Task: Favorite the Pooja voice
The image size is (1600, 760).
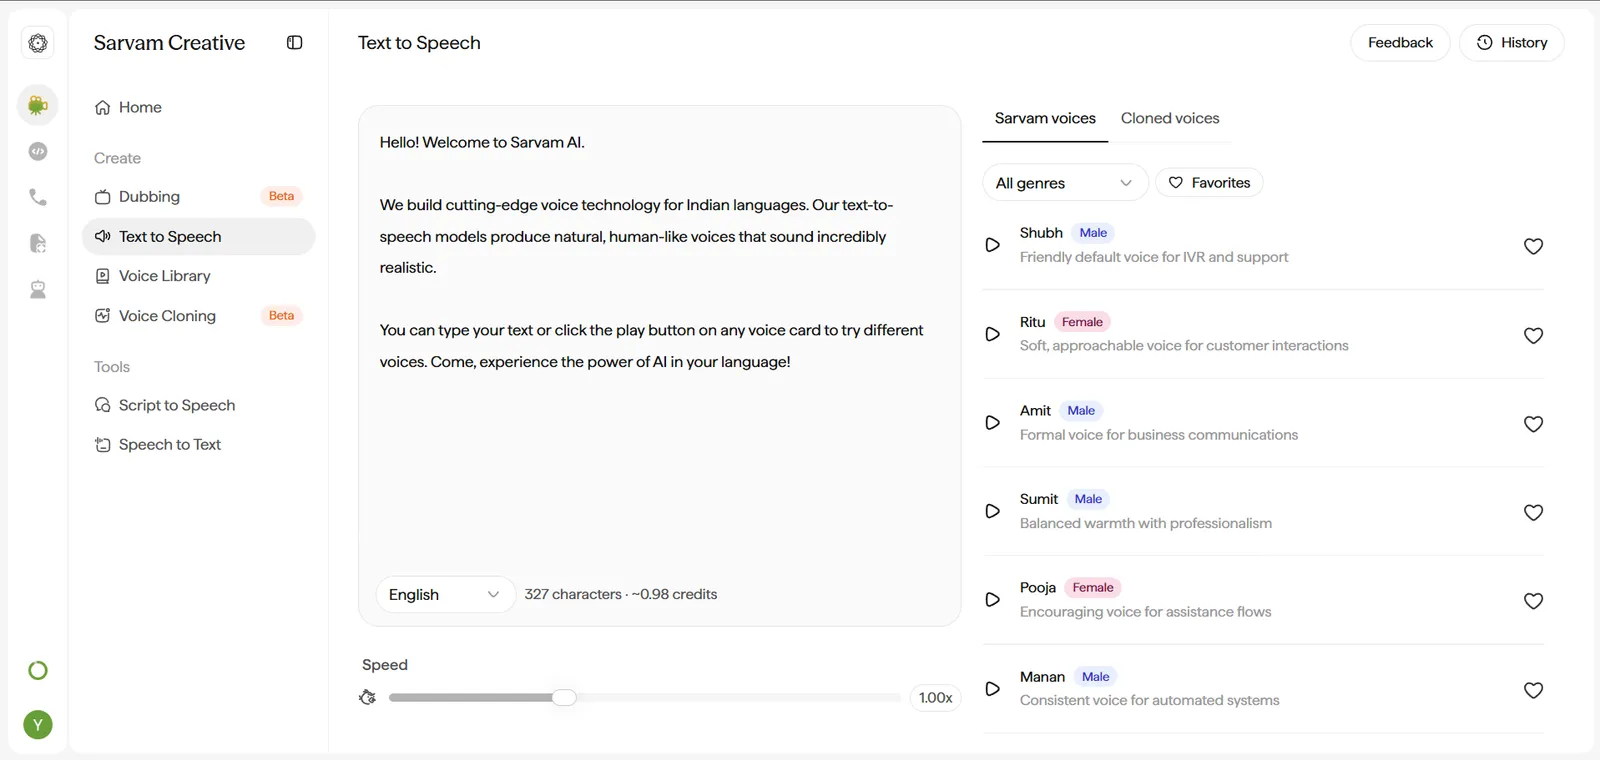Action: click(x=1533, y=601)
